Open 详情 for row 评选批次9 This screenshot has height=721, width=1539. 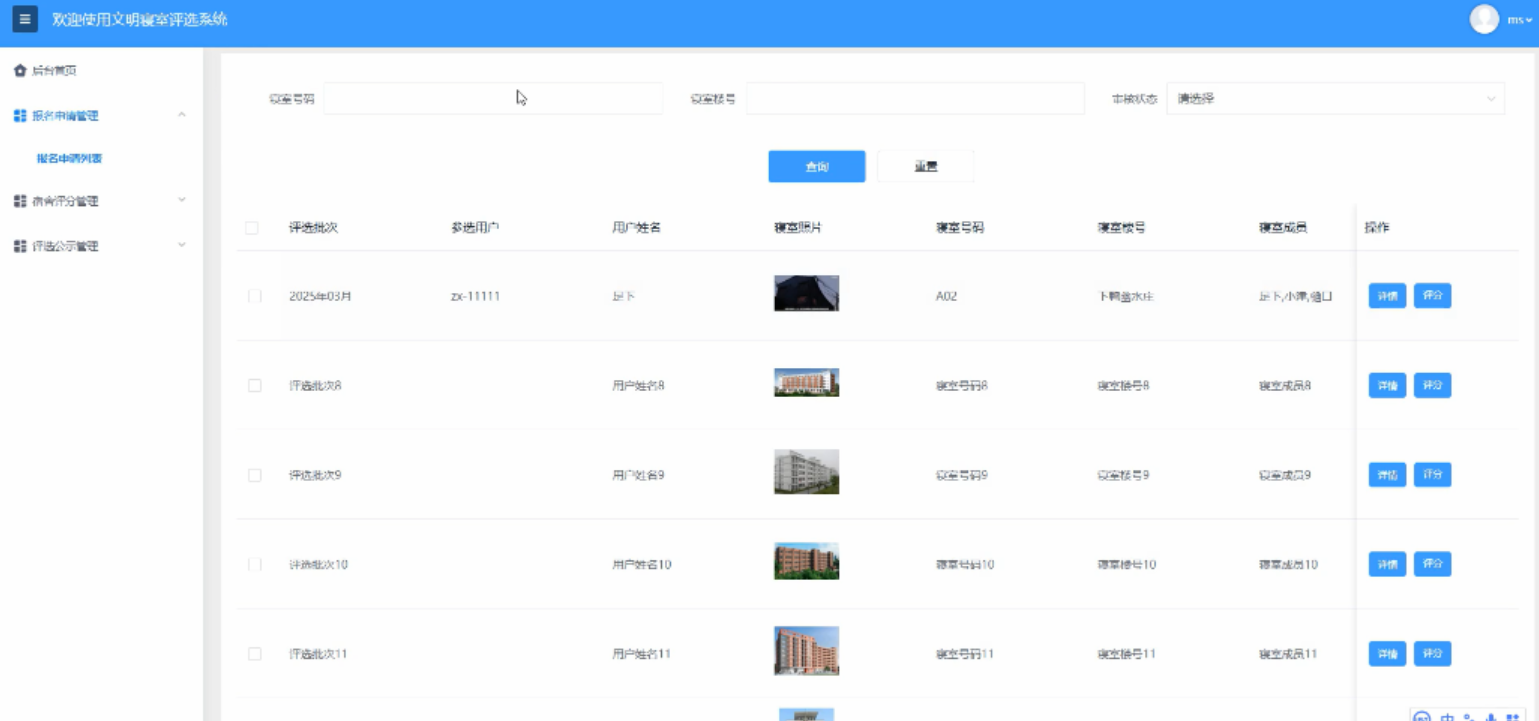[x=1387, y=475]
